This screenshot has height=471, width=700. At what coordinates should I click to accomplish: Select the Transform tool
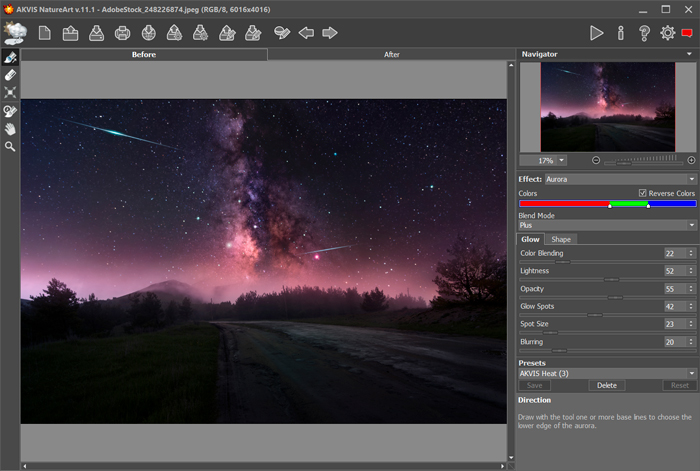[10, 92]
